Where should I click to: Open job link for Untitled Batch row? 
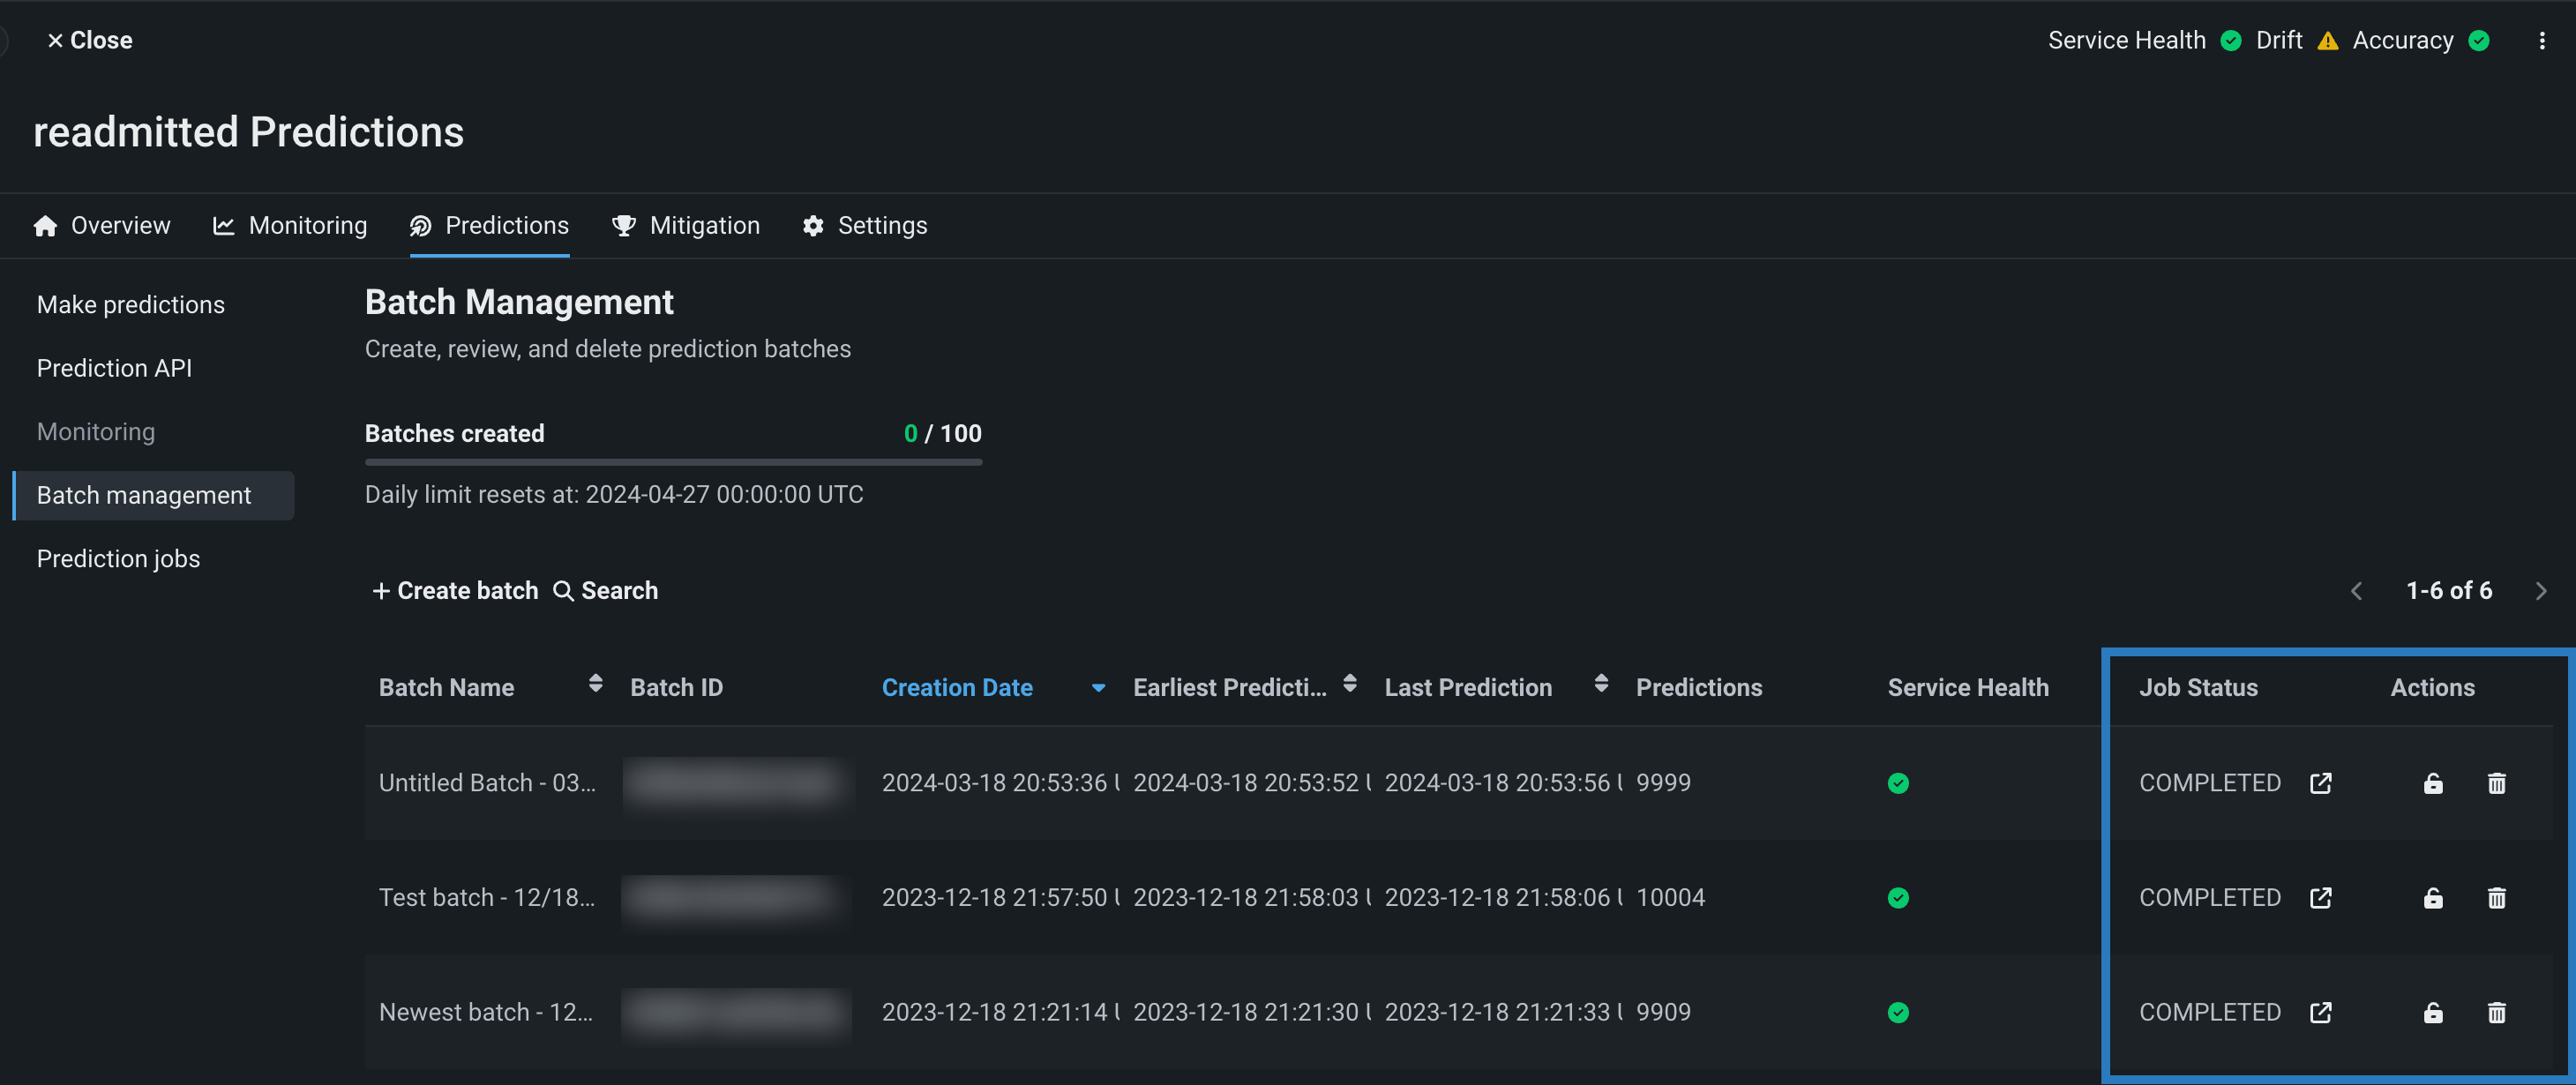click(2320, 783)
